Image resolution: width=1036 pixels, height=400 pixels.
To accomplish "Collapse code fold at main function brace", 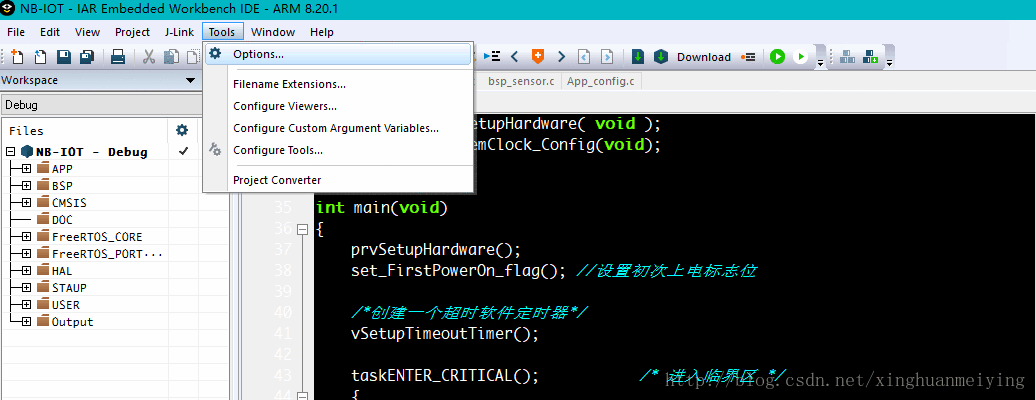I will (x=303, y=229).
